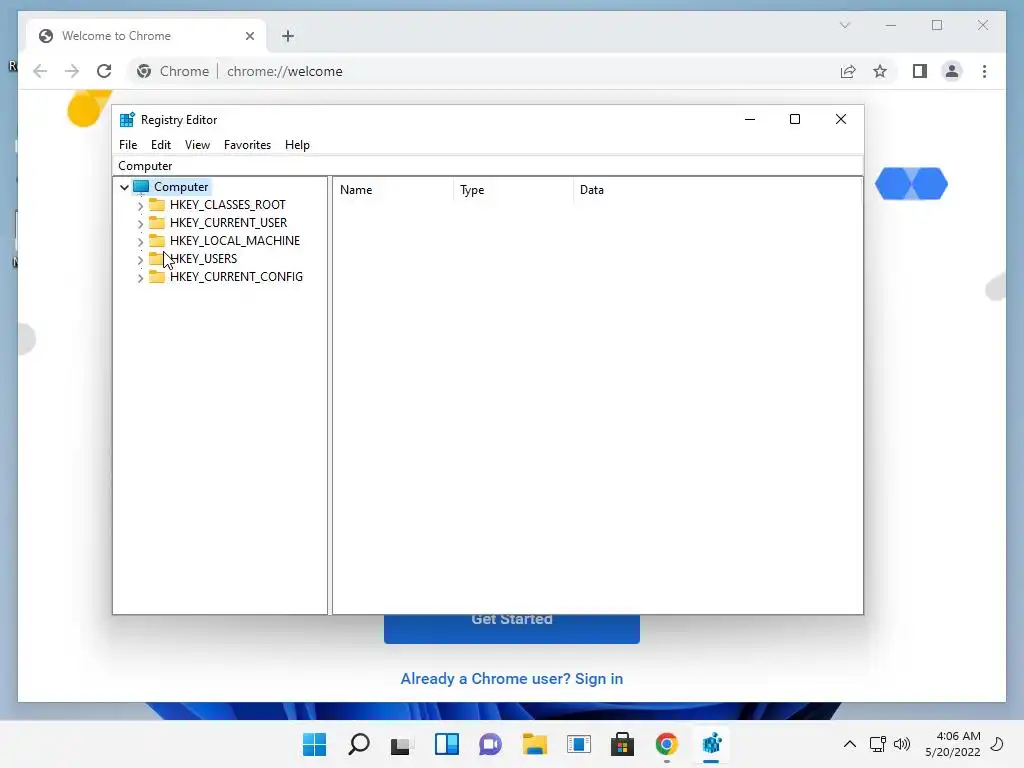Open Task View on taskbar
This screenshot has width=1024, height=768.
[402, 744]
